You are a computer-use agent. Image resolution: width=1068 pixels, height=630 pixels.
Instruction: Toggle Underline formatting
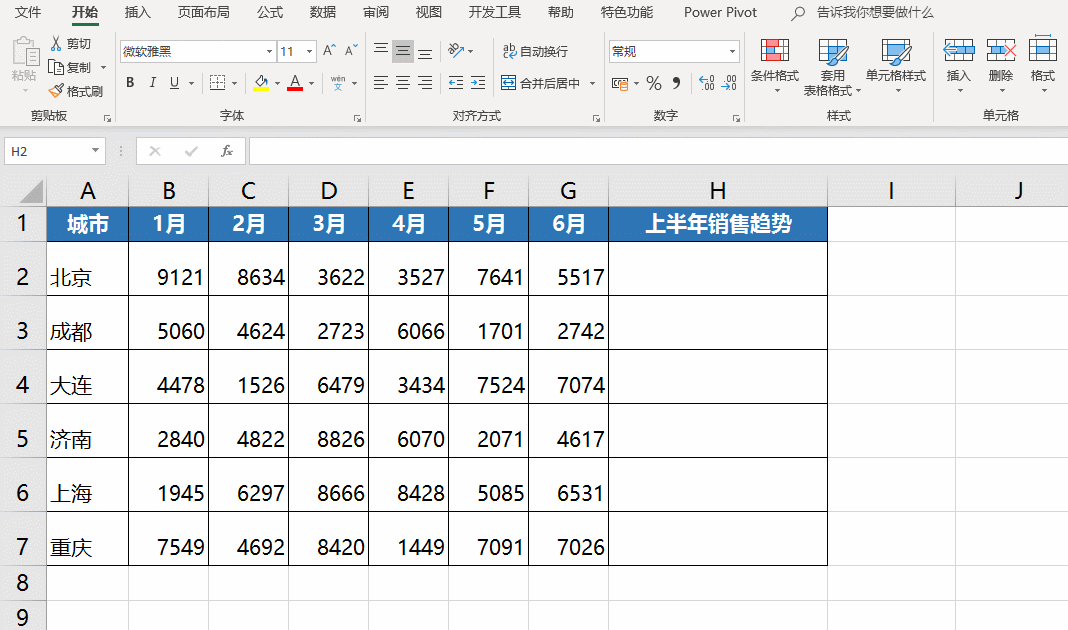pos(174,83)
